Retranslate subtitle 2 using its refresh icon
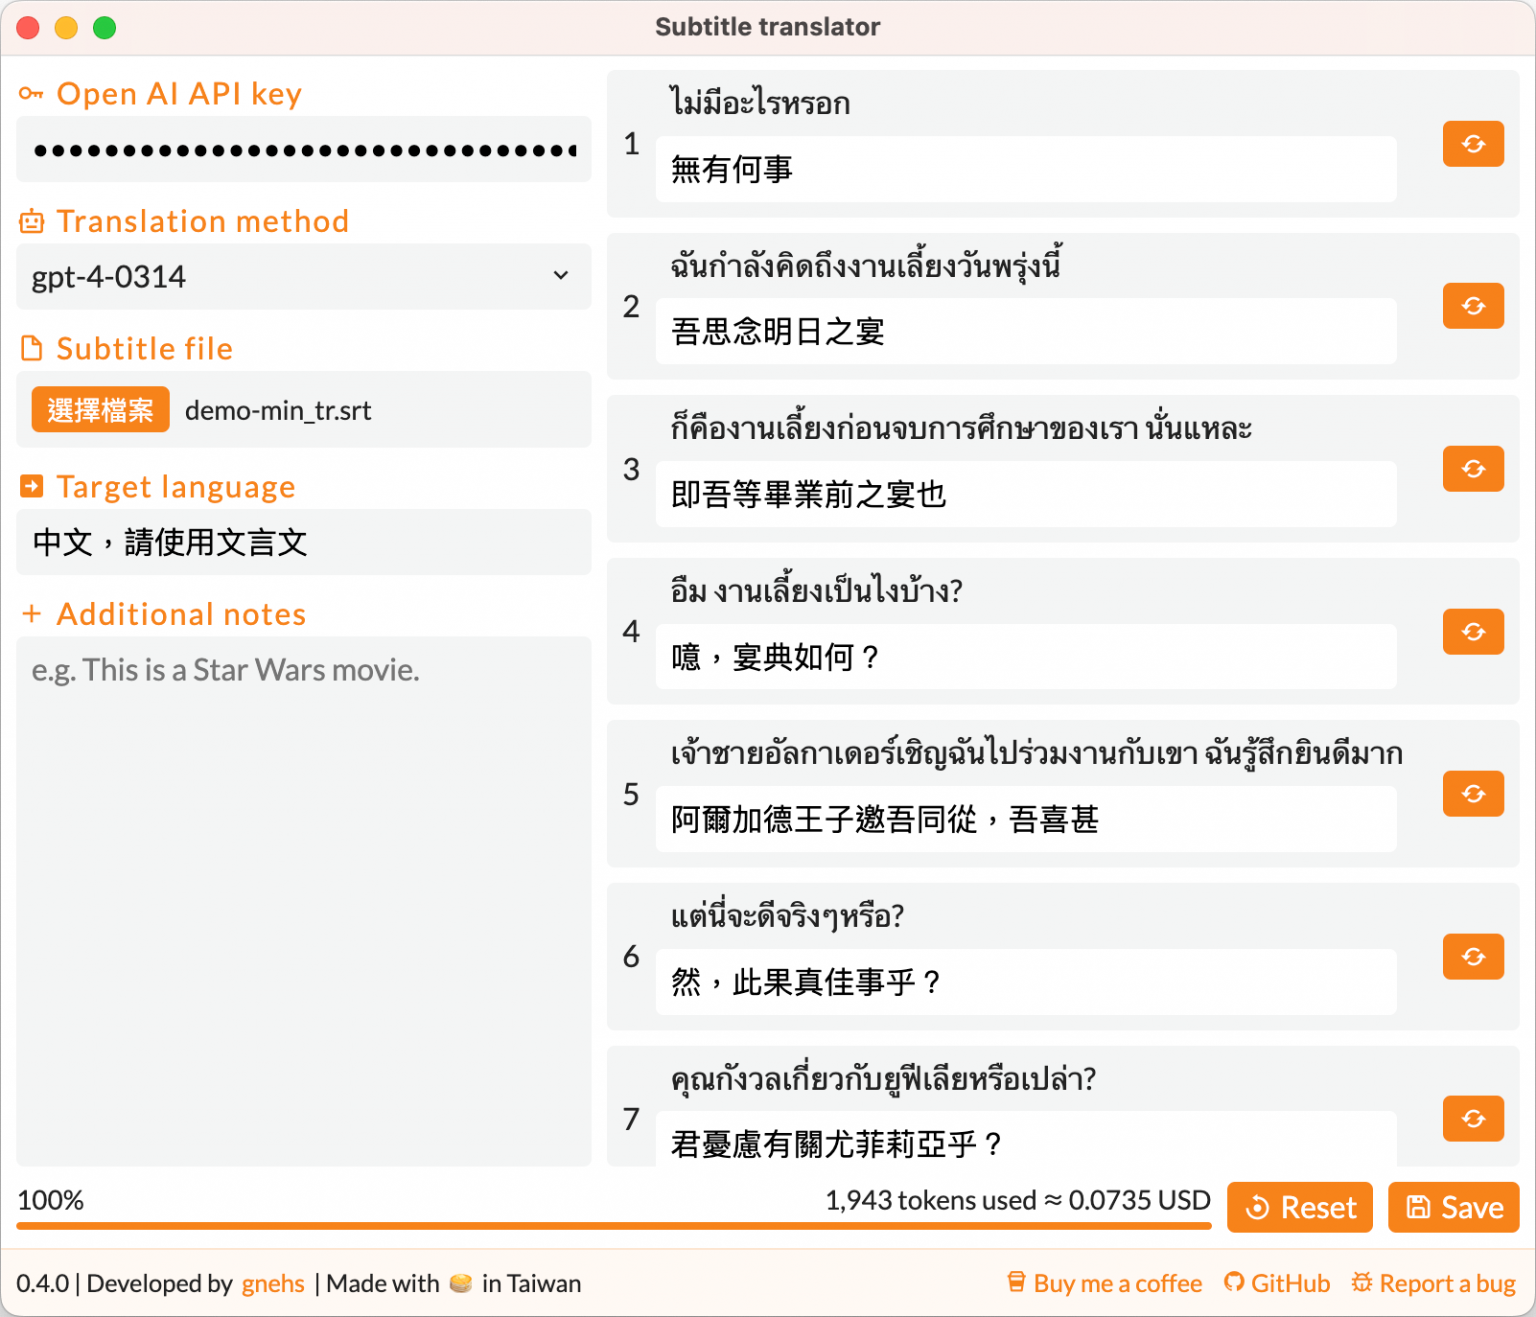 point(1472,306)
